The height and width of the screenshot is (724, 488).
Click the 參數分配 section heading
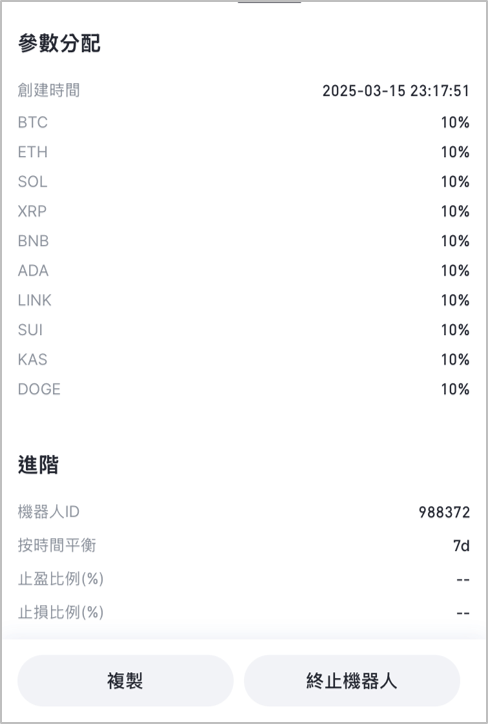(59, 43)
